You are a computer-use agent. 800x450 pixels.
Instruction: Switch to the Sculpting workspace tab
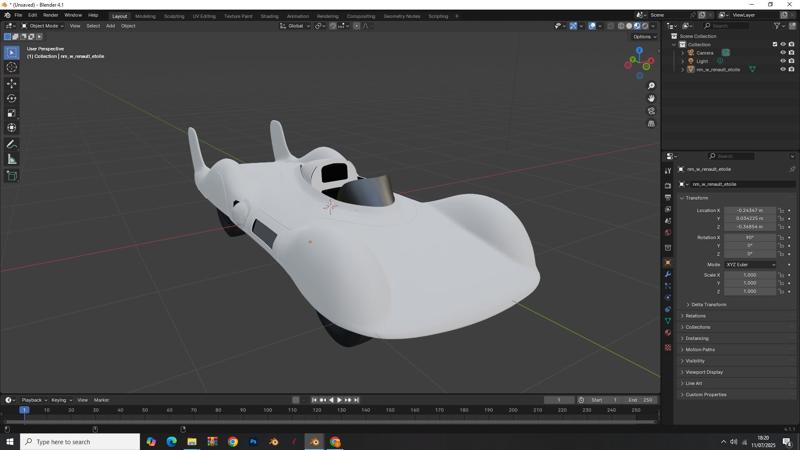174,16
